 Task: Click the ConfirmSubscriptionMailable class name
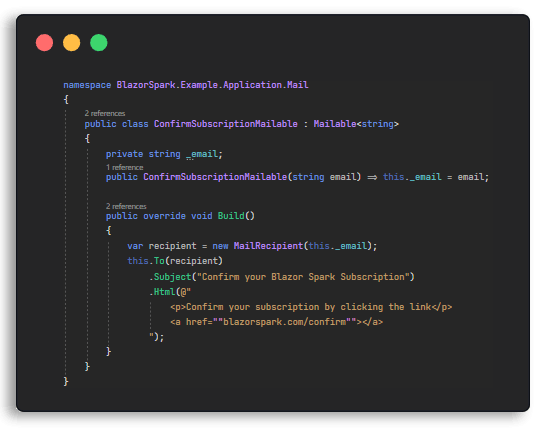tap(226, 124)
